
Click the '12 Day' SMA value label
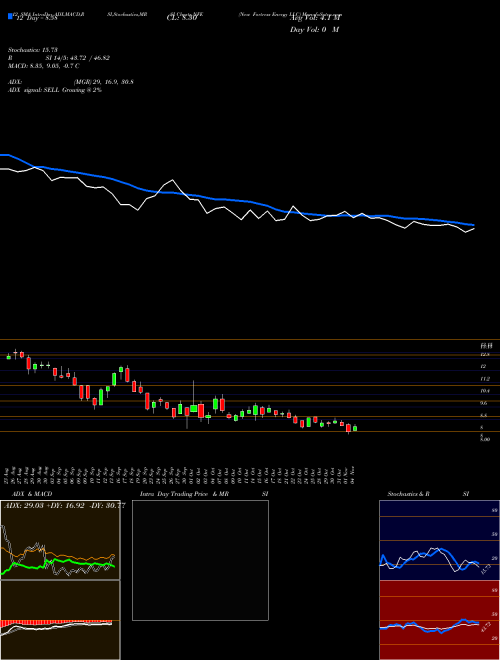pos(35,19)
